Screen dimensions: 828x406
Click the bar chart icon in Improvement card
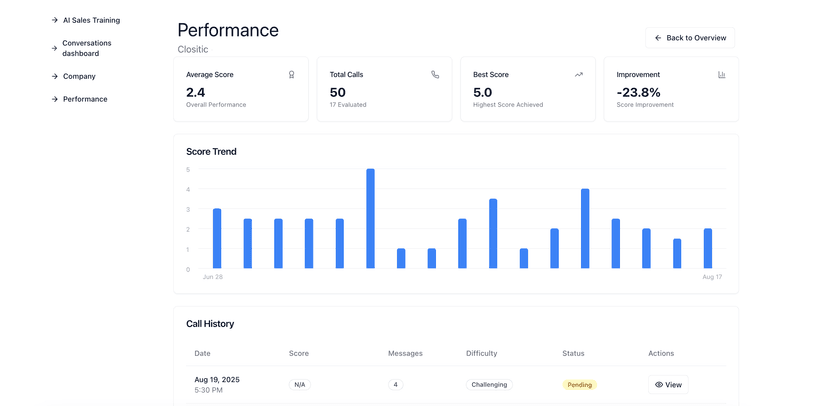pyautogui.click(x=721, y=75)
